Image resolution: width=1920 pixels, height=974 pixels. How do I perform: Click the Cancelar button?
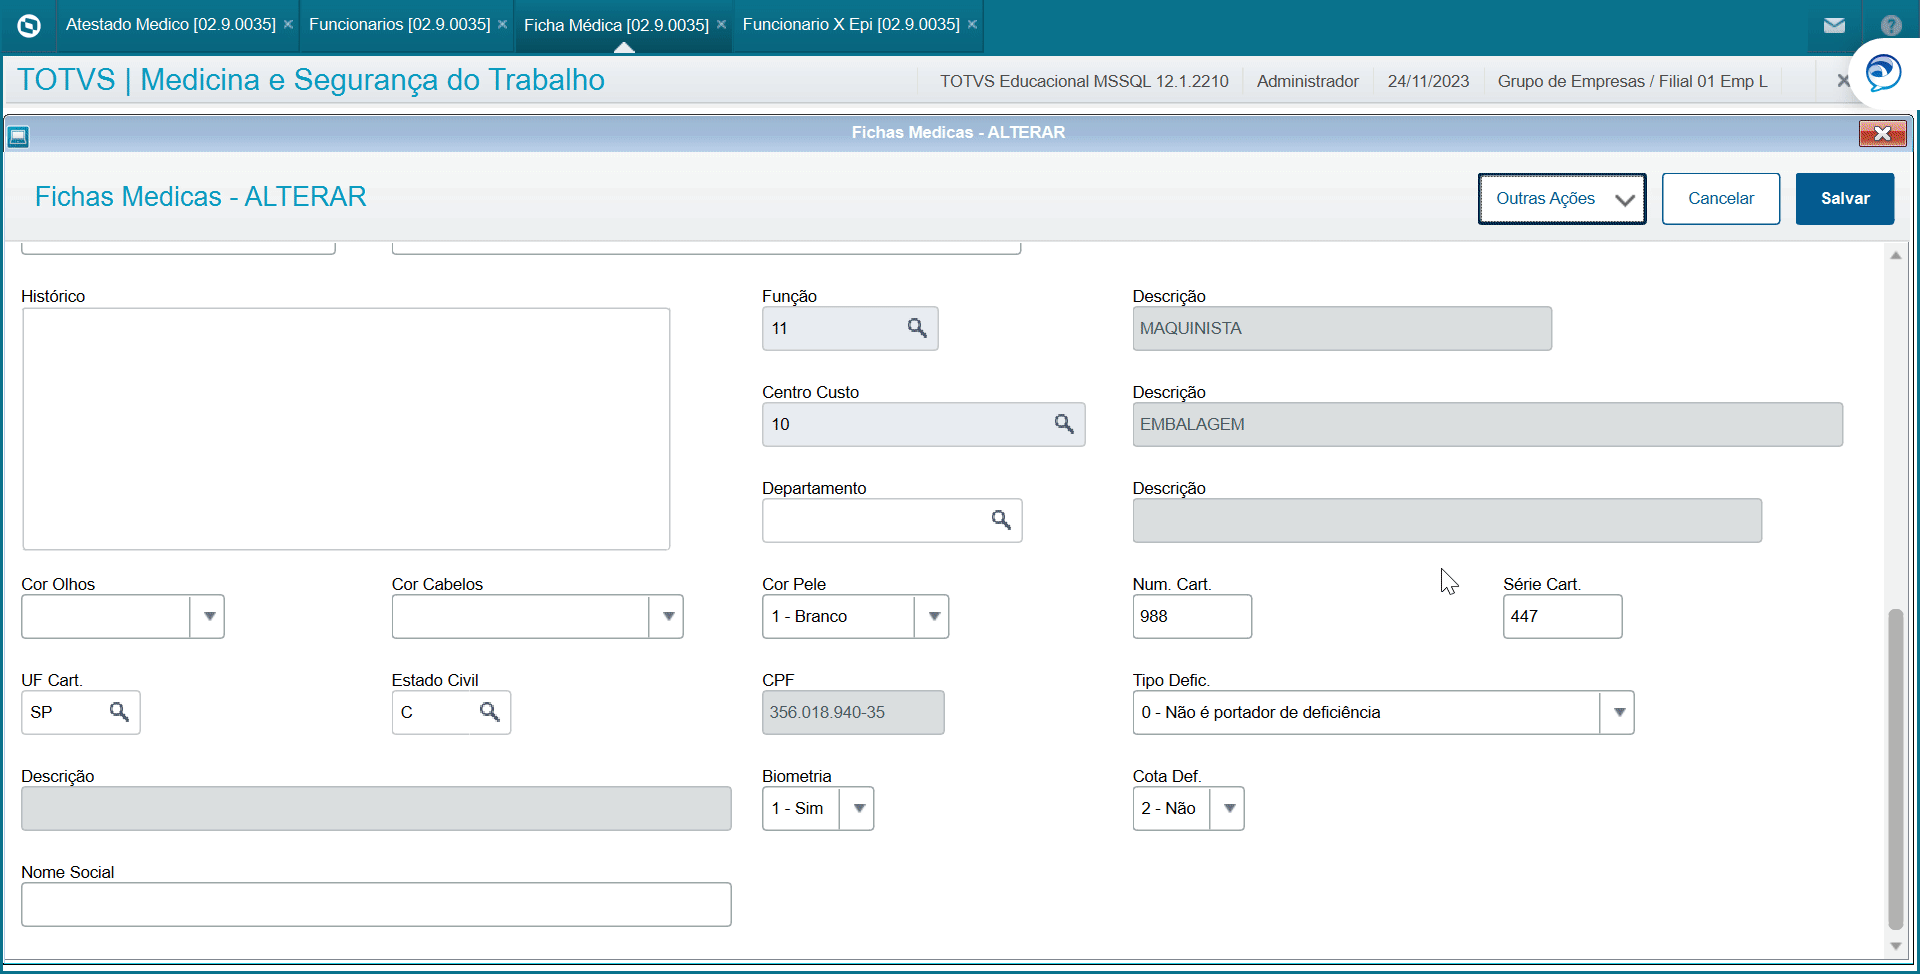[1721, 198]
